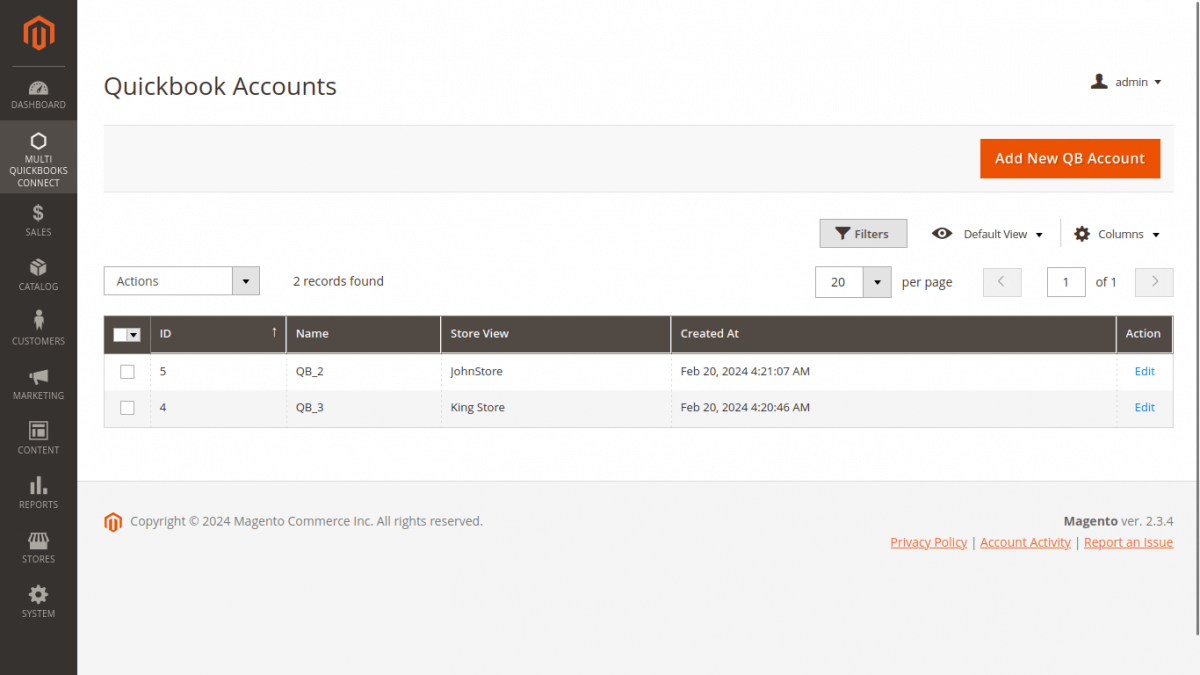Viewport: 1200px width, 675px height.
Task: Open the Customers person icon
Action: pyautogui.click(x=38, y=320)
